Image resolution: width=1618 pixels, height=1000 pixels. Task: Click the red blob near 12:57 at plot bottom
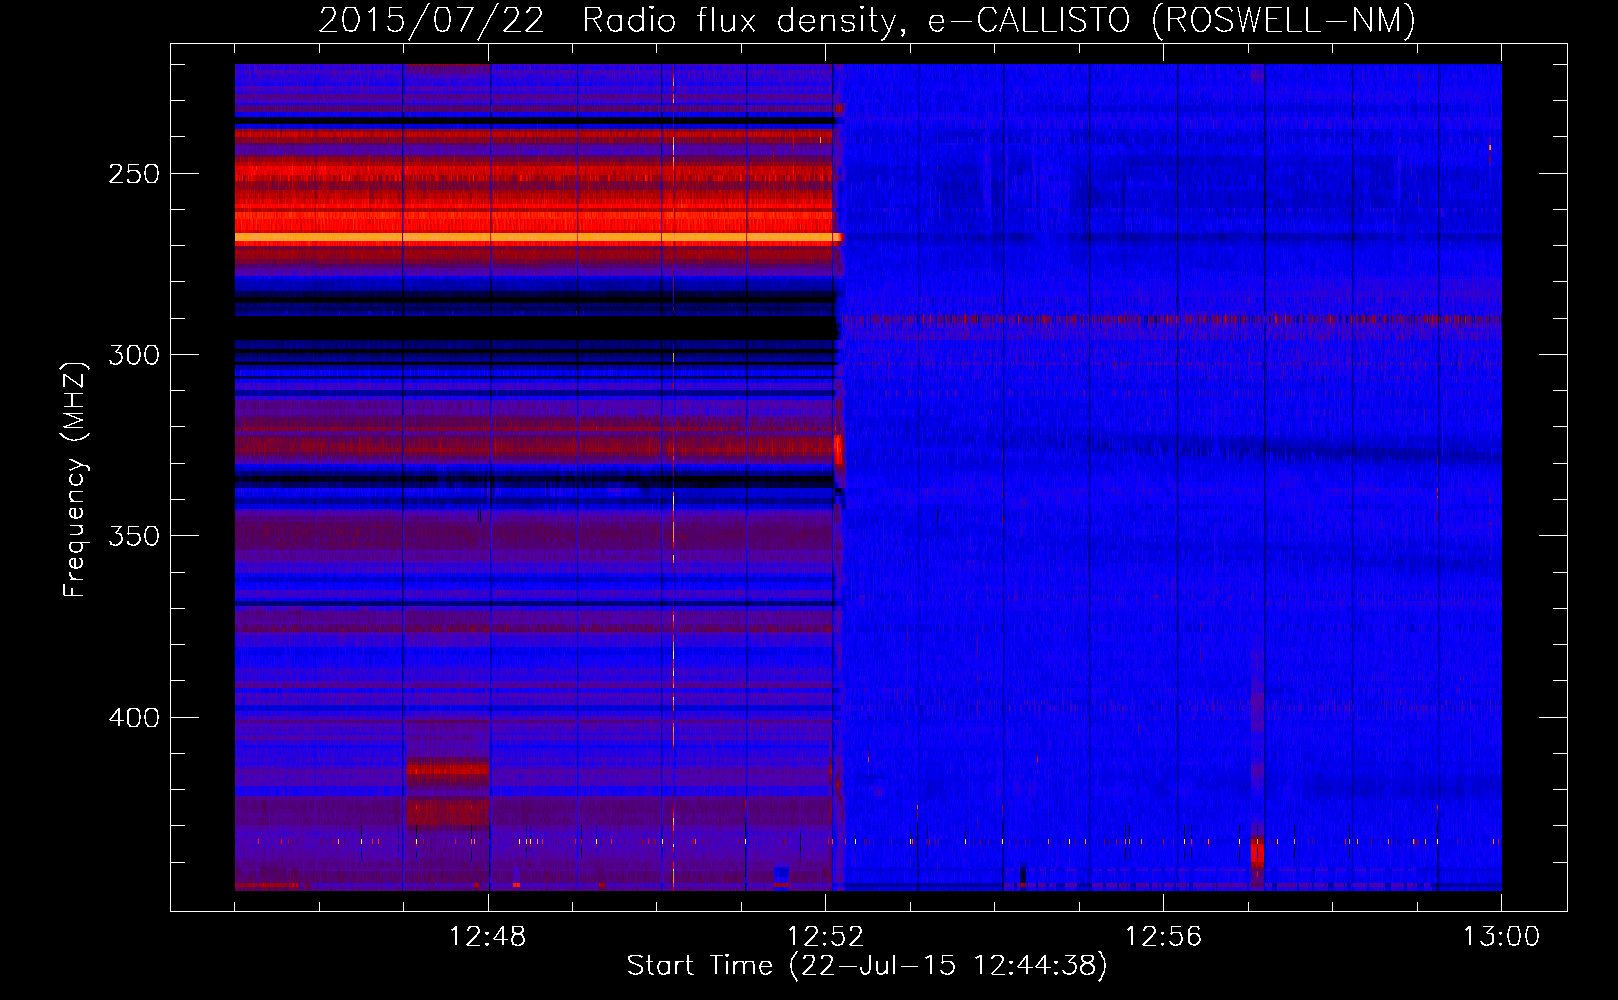point(1257,855)
